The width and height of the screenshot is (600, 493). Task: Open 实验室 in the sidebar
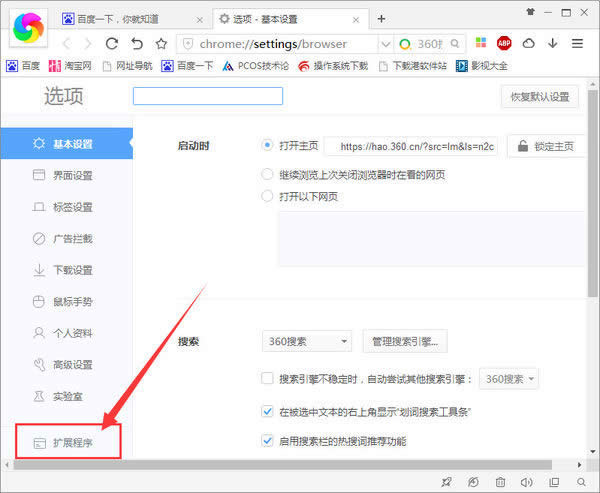(67, 396)
